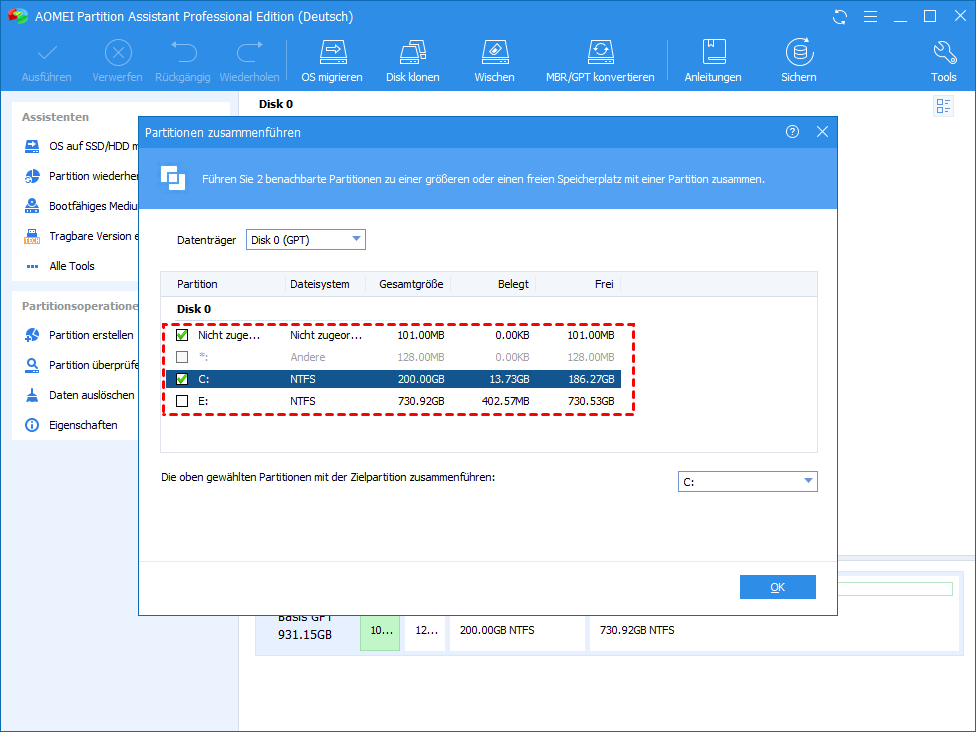Open Partition wiederherstellen wizard

pyautogui.click(x=80, y=176)
